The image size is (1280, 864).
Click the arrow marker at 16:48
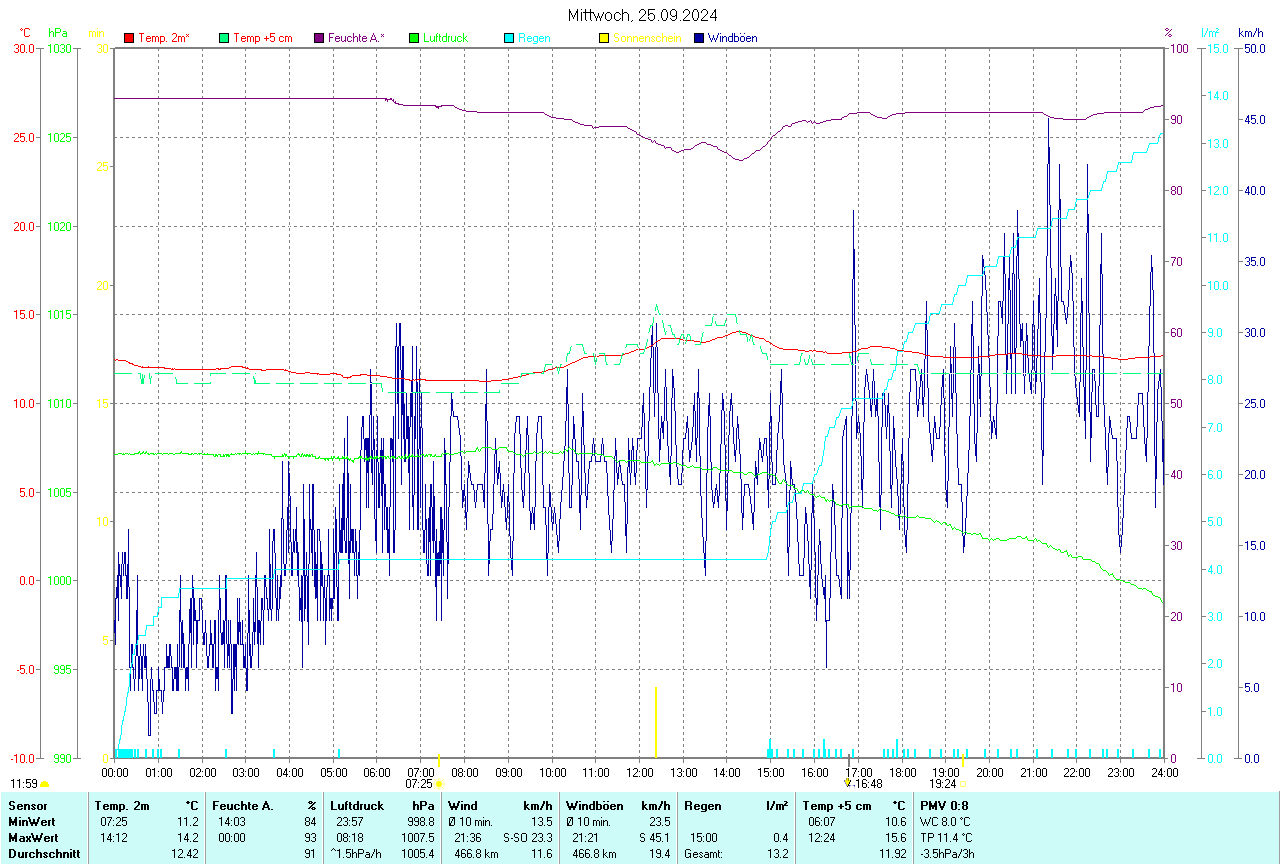click(847, 783)
